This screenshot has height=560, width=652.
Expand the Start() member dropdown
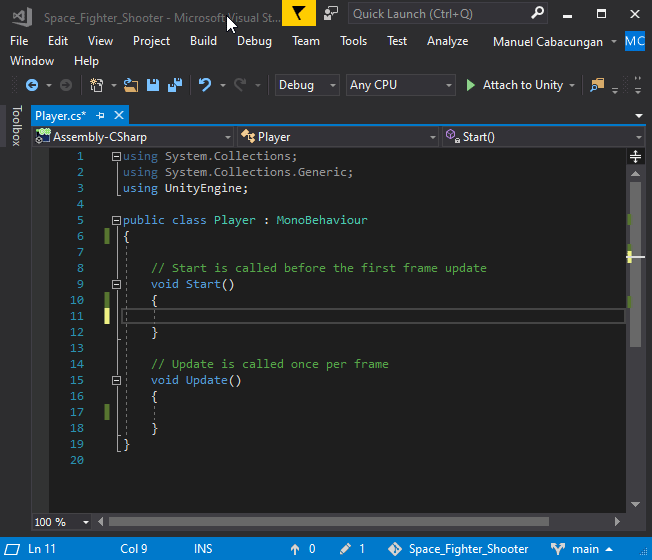[639, 137]
